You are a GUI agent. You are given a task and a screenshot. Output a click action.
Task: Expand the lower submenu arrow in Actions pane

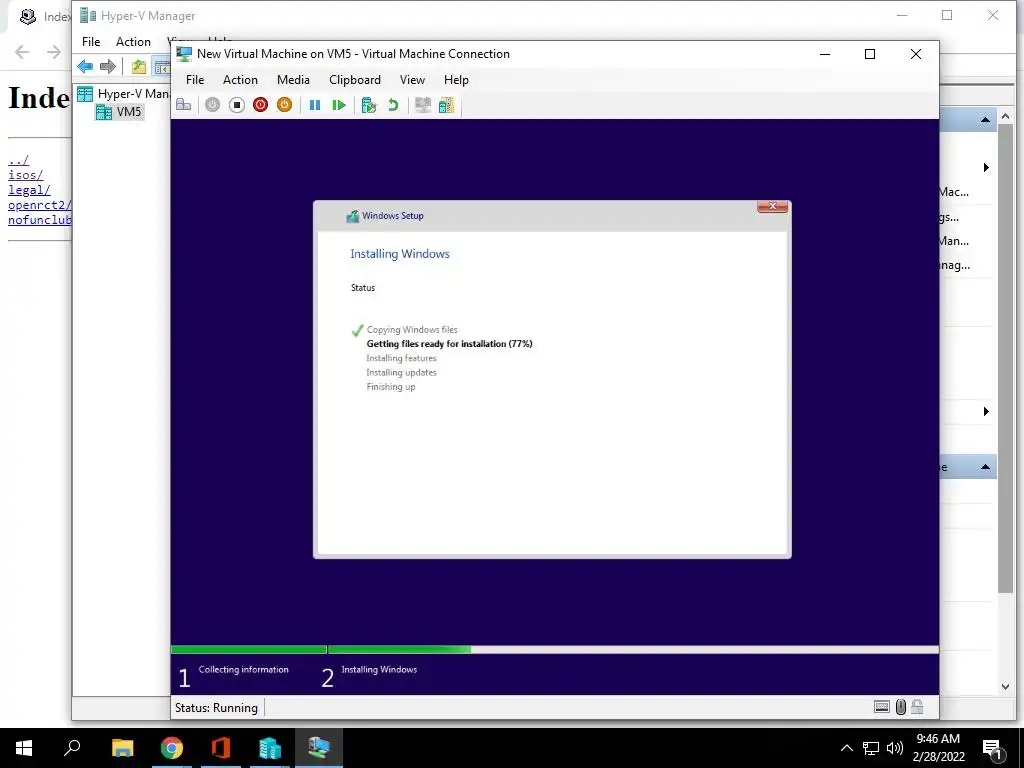point(986,411)
